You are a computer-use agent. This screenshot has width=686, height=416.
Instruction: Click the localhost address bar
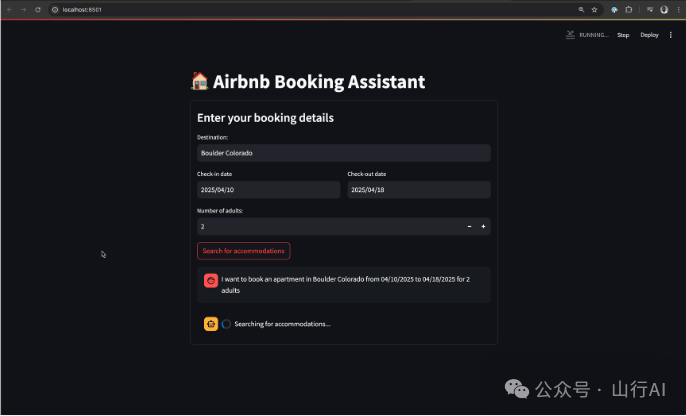pos(300,9)
